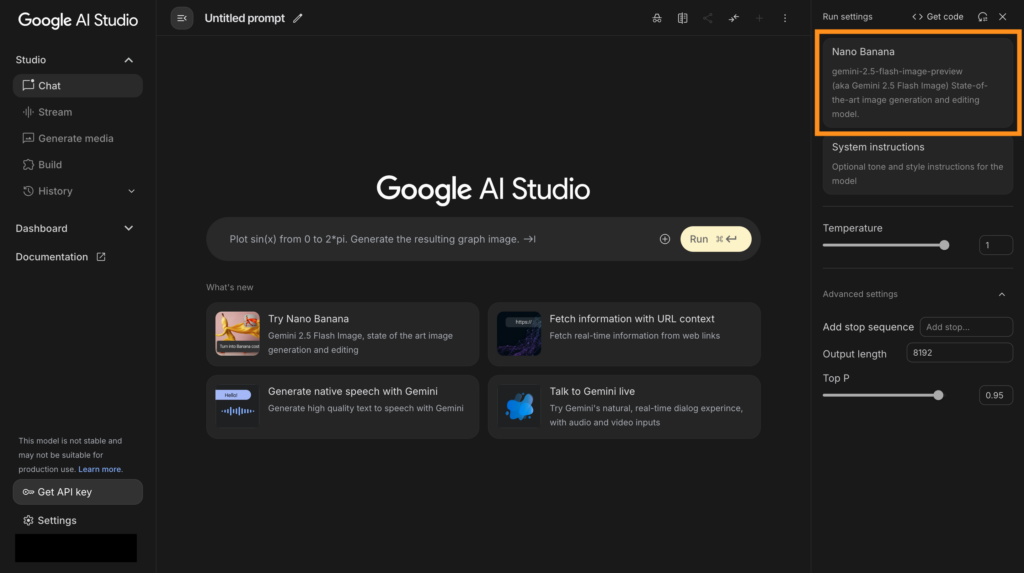Open the Documentation external link
The height and width of the screenshot is (573, 1024).
61,257
